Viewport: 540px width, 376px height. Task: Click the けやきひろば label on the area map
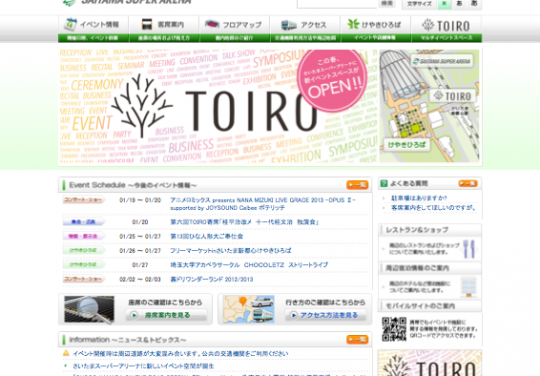pyautogui.click(x=406, y=145)
